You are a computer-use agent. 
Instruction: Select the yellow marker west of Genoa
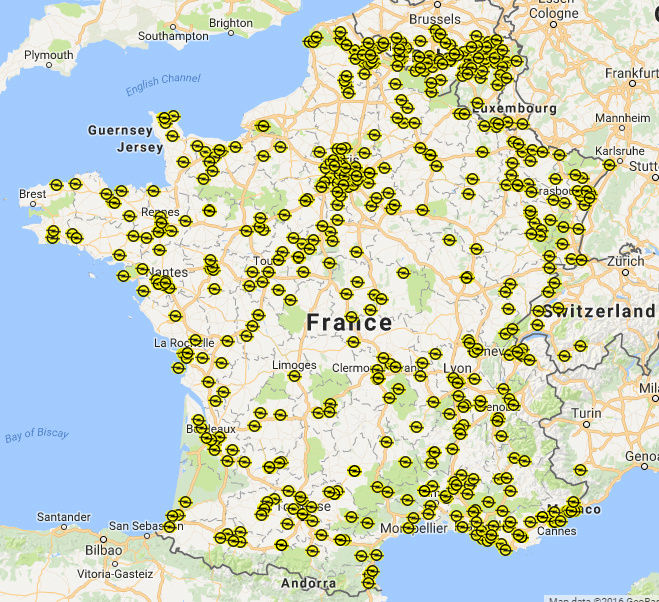[580, 470]
